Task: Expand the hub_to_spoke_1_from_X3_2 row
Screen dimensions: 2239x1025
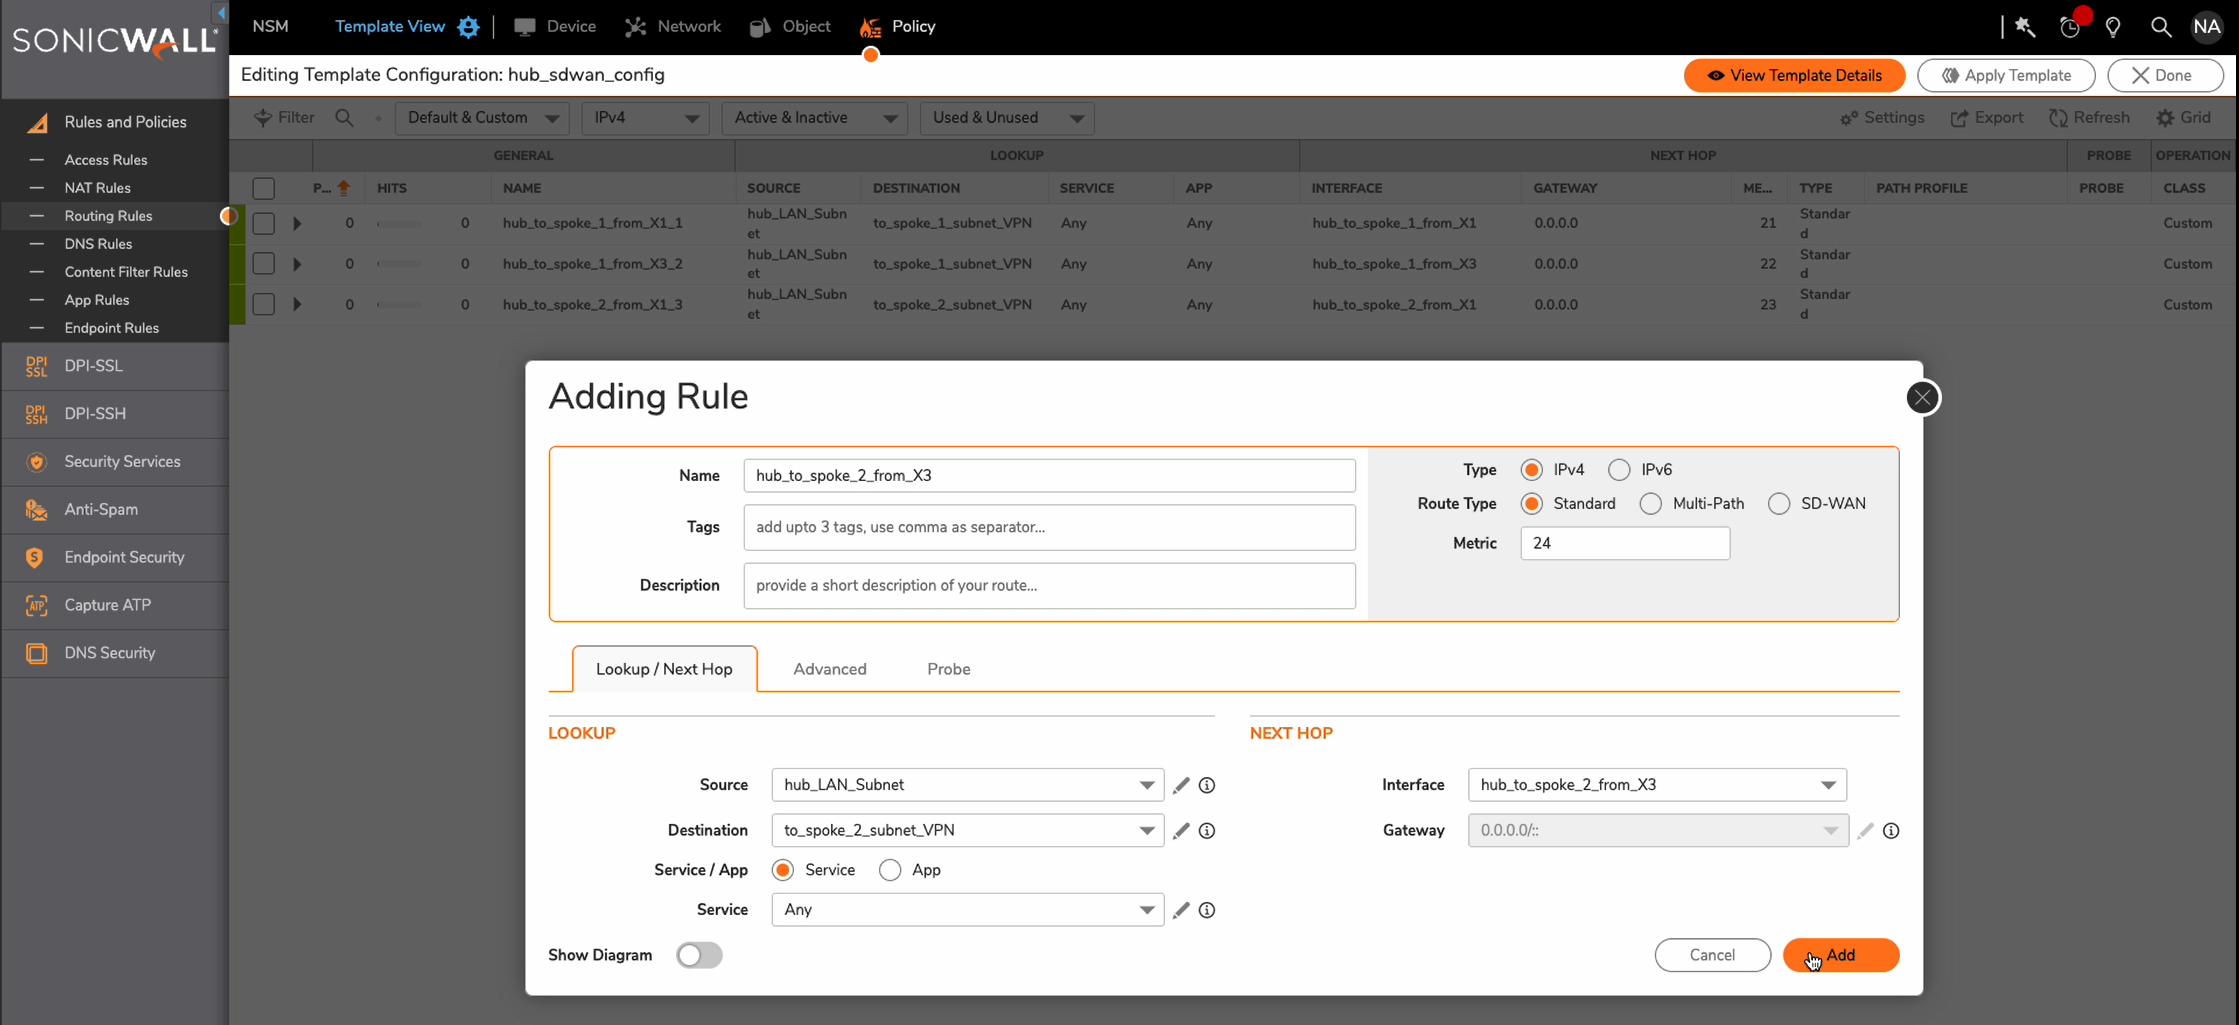Action: click(297, 264)
